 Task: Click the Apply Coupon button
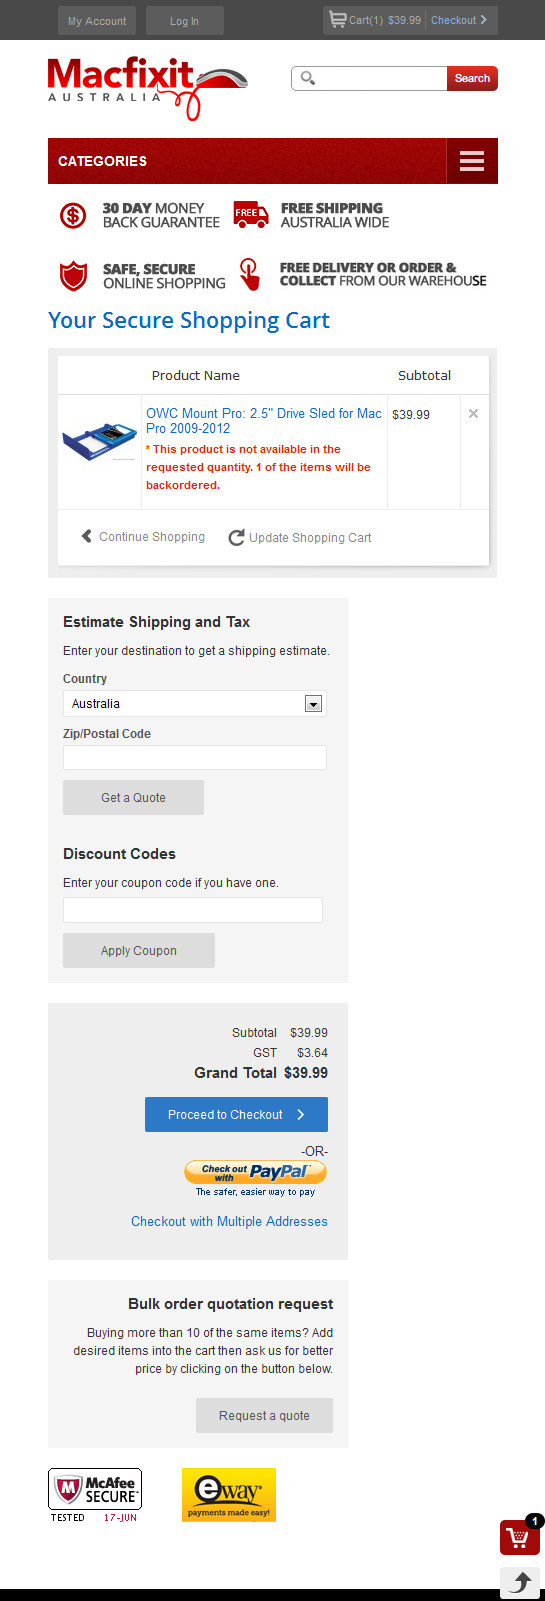pyautogui.click(x=139, y=951)
